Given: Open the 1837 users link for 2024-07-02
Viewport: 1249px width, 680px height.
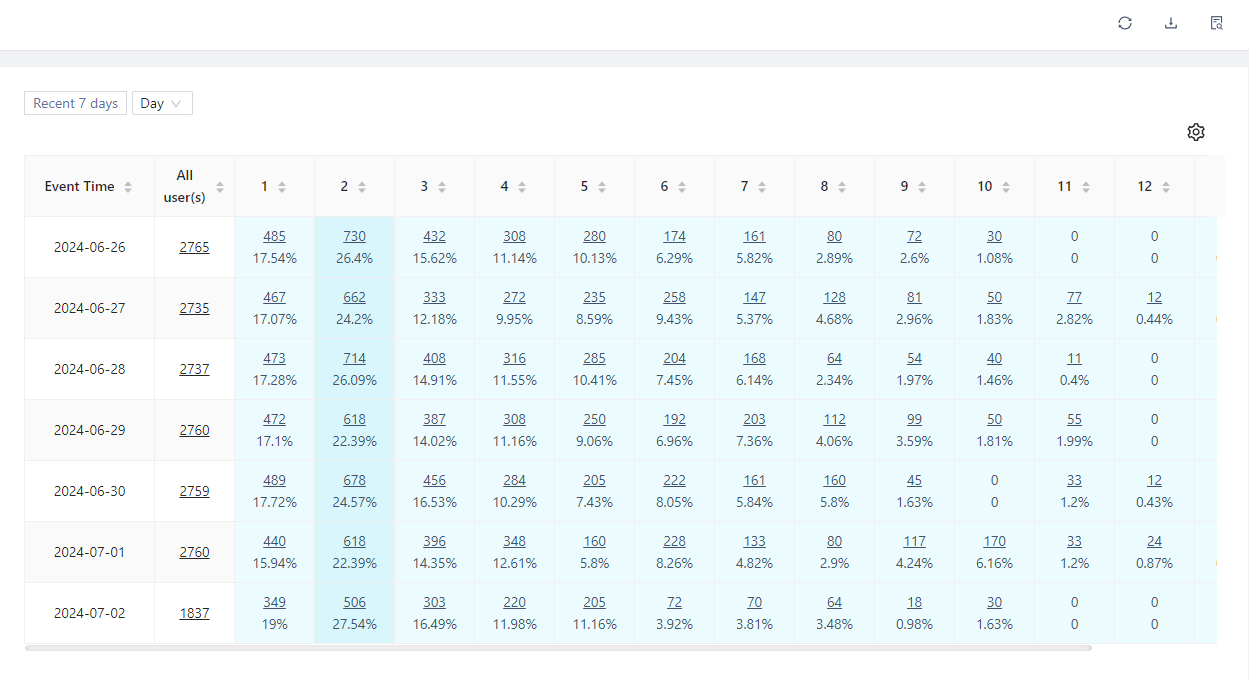Looking at the screenshot, I should tap(194, 613).
